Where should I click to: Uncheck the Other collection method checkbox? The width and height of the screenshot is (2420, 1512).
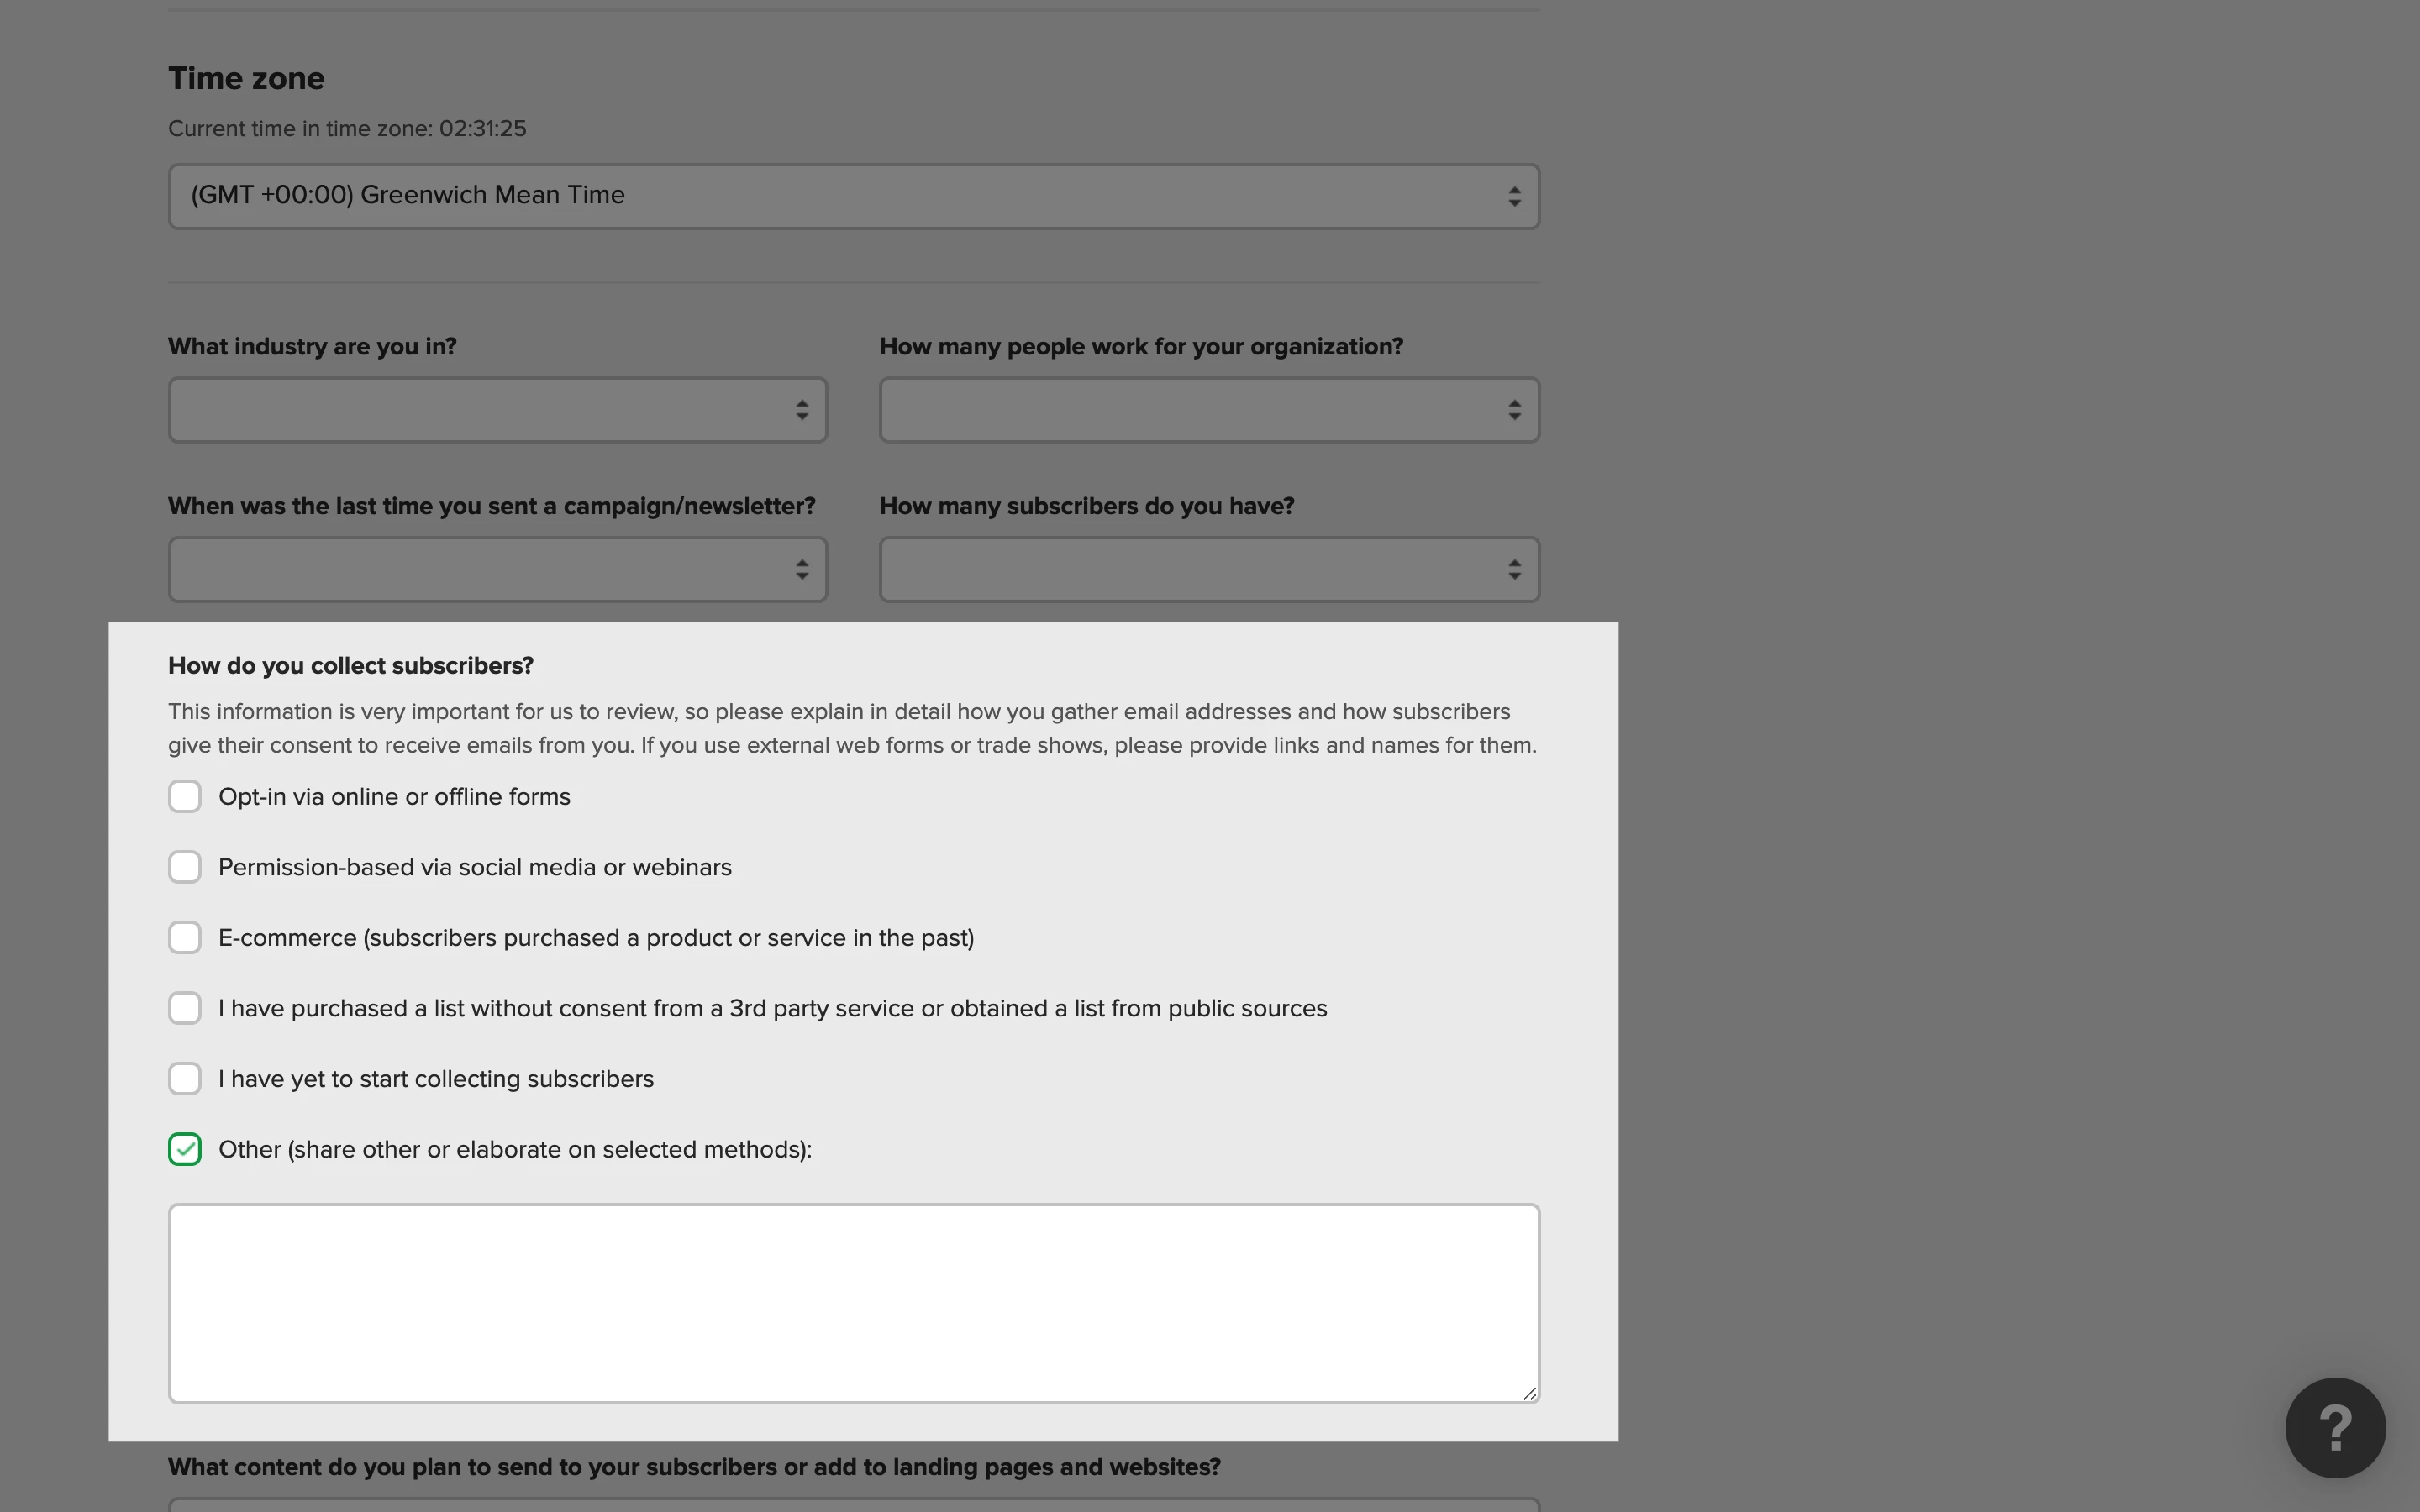point(185,1150)
